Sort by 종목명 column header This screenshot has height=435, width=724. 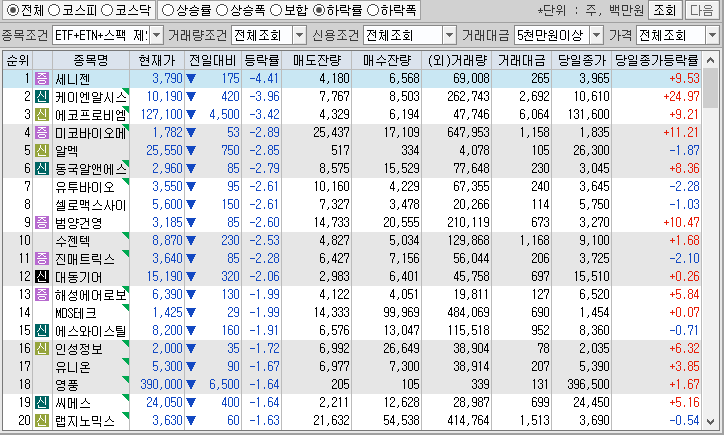pyautogui.click(x=90, y=60)
